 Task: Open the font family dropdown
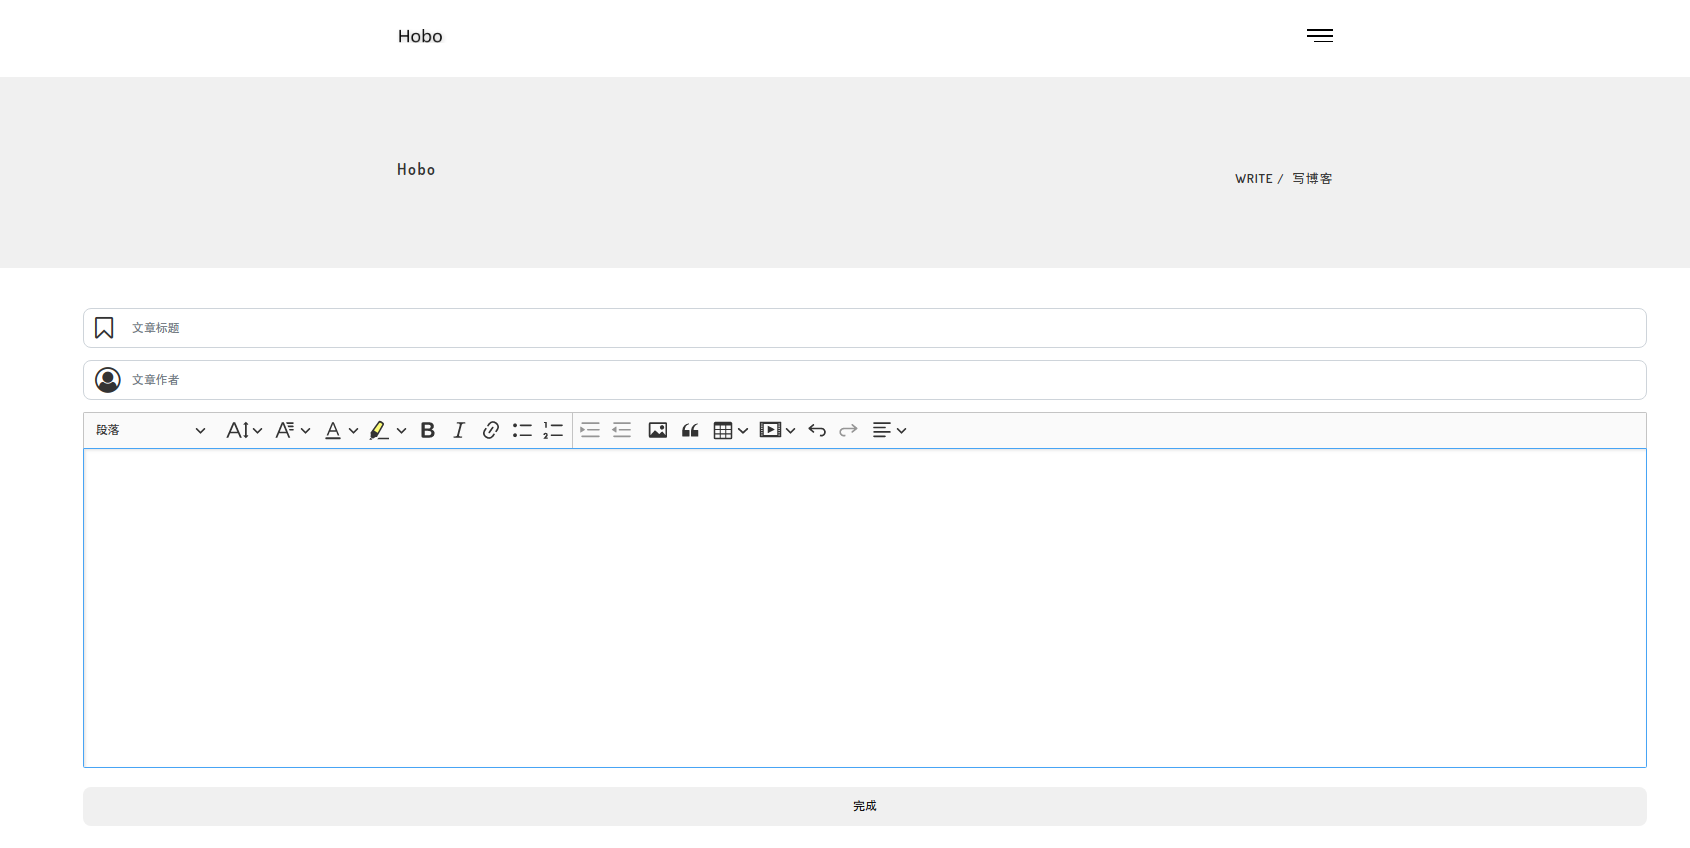[x=293, y=430]
